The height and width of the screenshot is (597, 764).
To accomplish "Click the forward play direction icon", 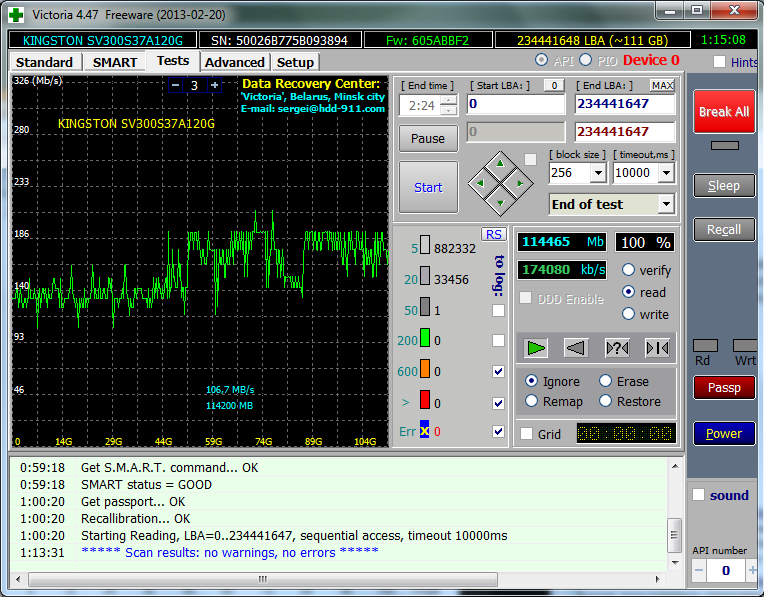I will [x=537, y=348].
